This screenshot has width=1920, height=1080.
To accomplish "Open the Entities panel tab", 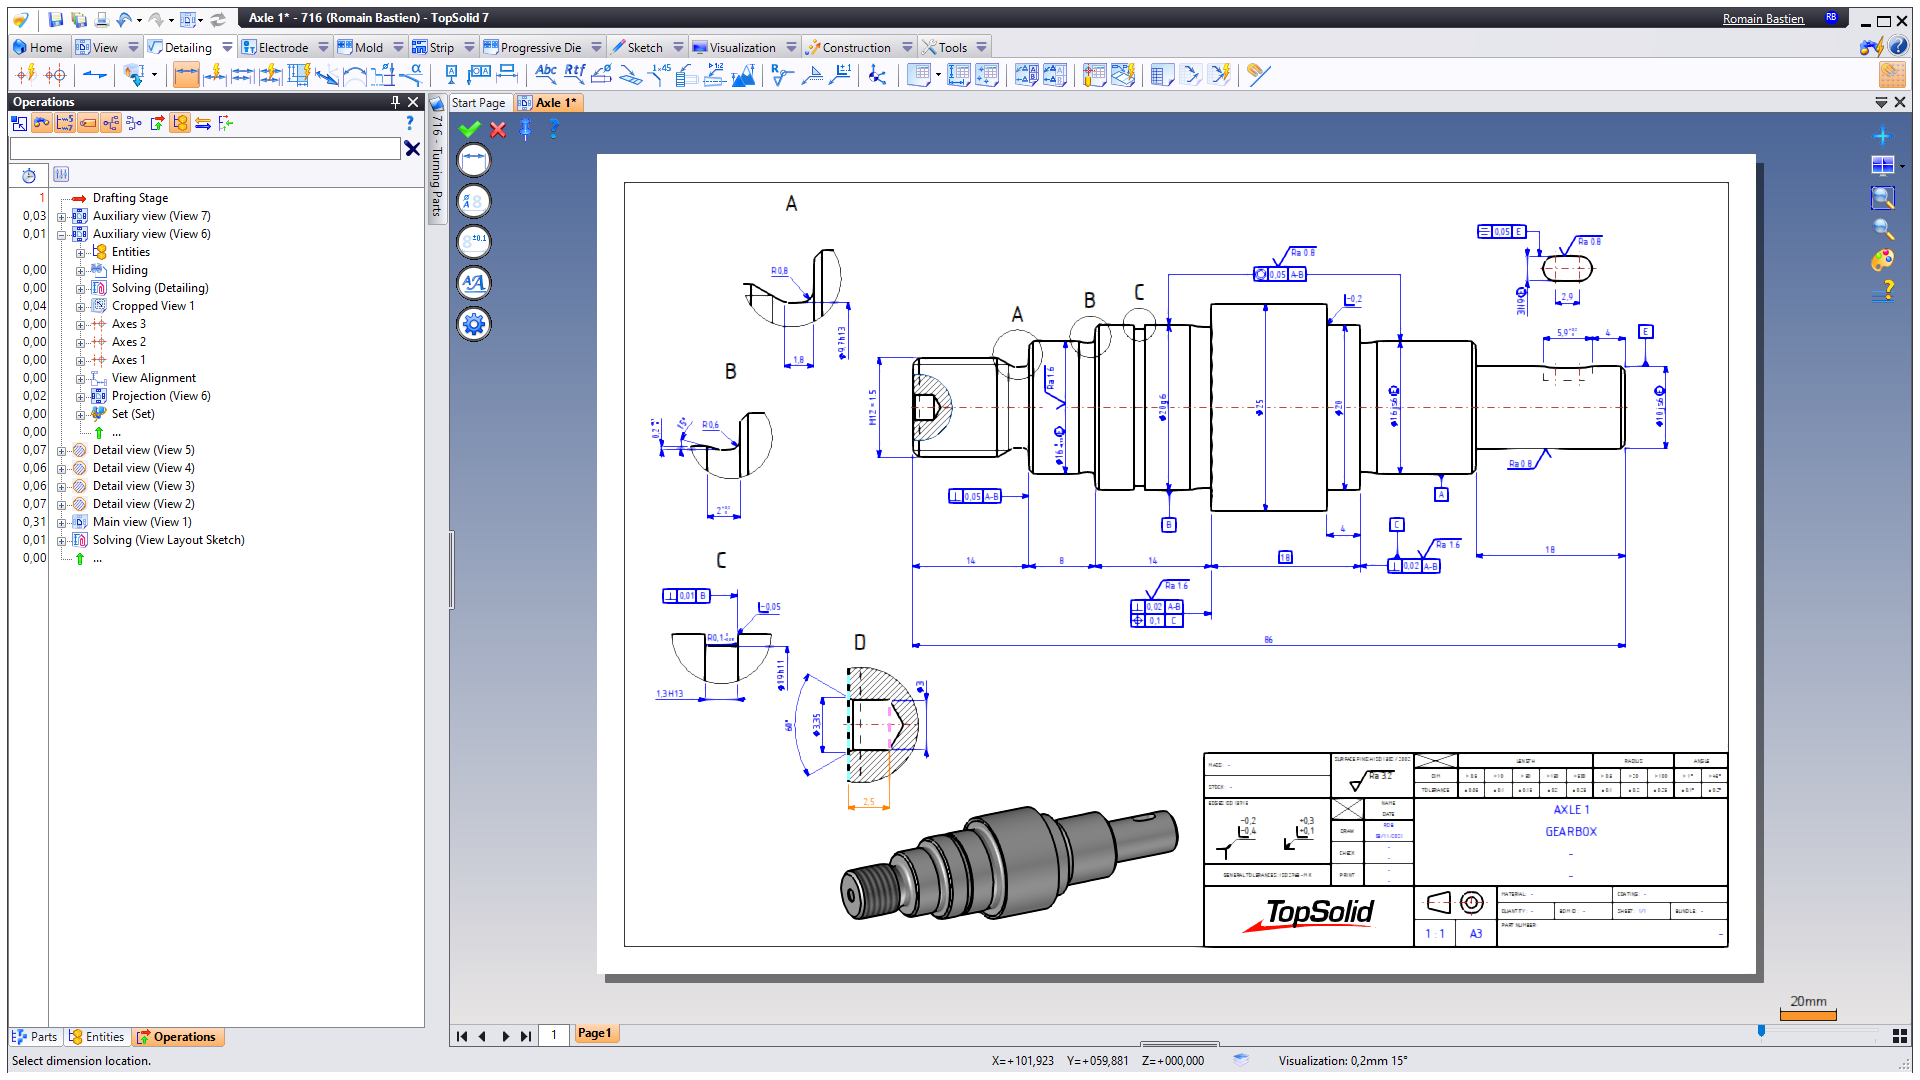I will 97,1037.
